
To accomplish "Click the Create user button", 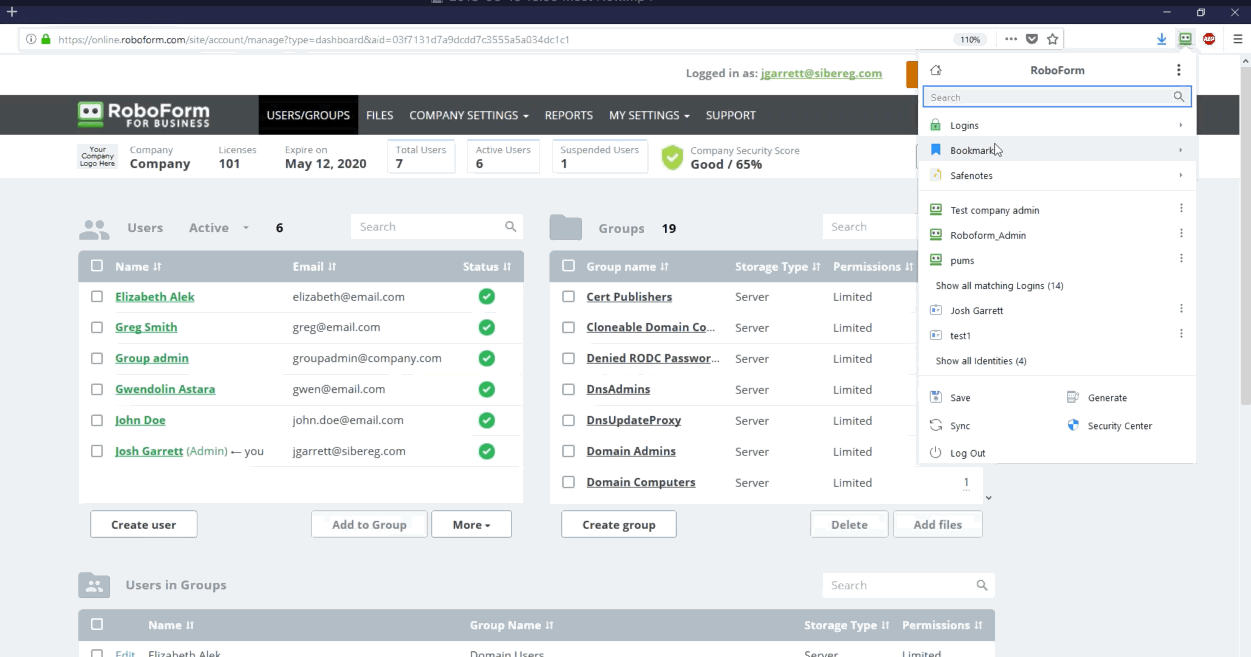I will [143, 525].
